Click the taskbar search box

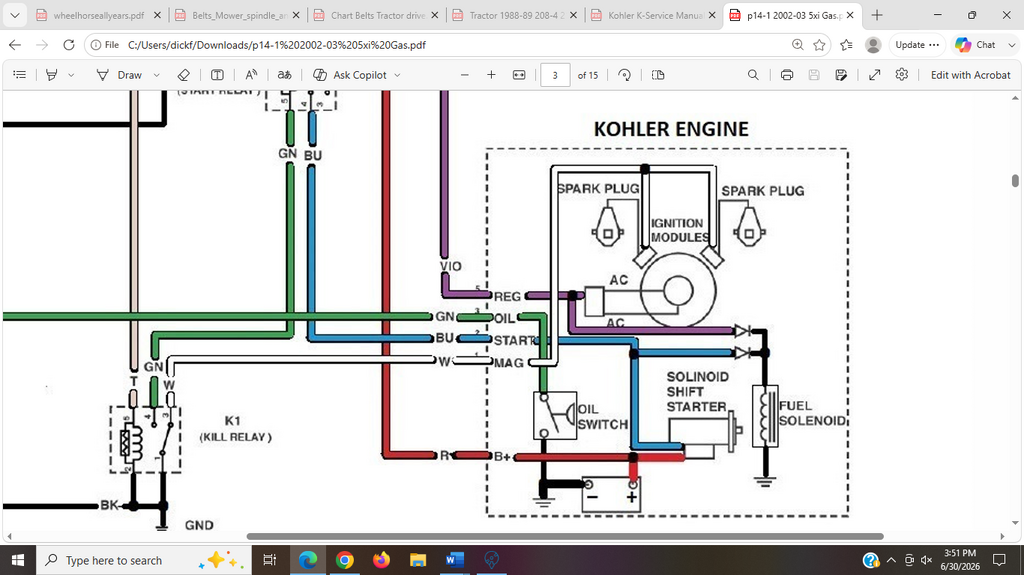pos(144,560)
